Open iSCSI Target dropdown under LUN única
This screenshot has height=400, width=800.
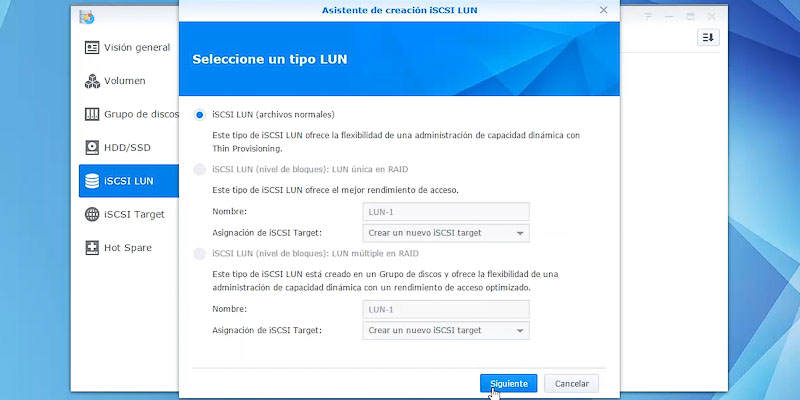point(446,233)
